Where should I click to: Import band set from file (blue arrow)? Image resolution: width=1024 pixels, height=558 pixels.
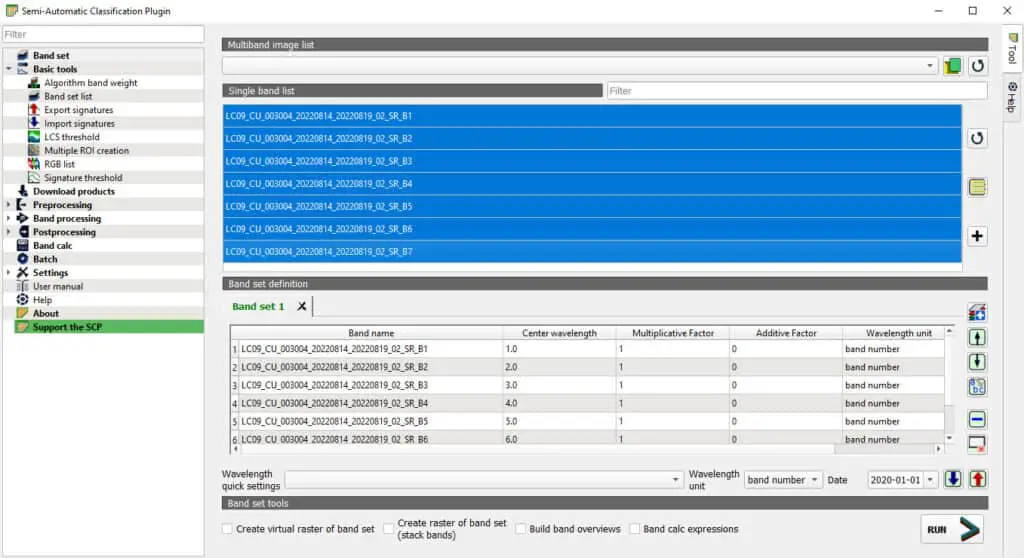[953, 479]
